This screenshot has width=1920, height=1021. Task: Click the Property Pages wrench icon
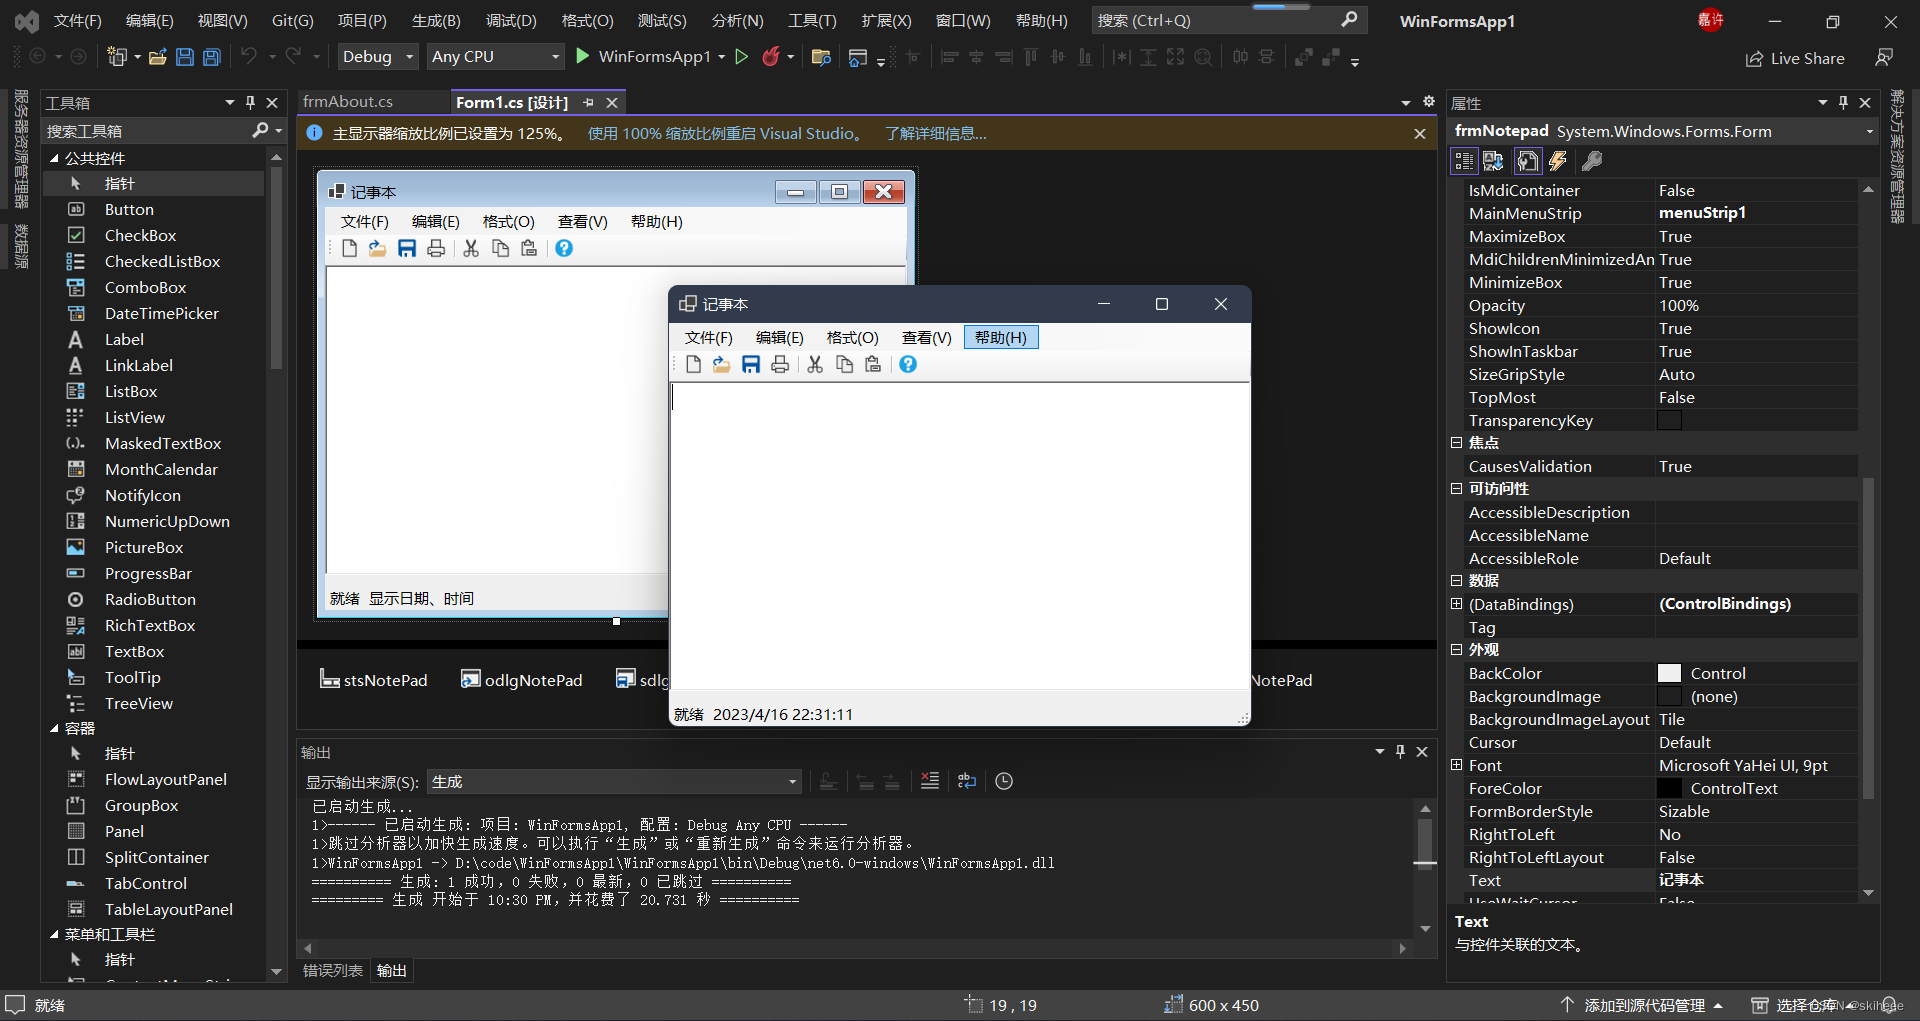click(1592, 161)
